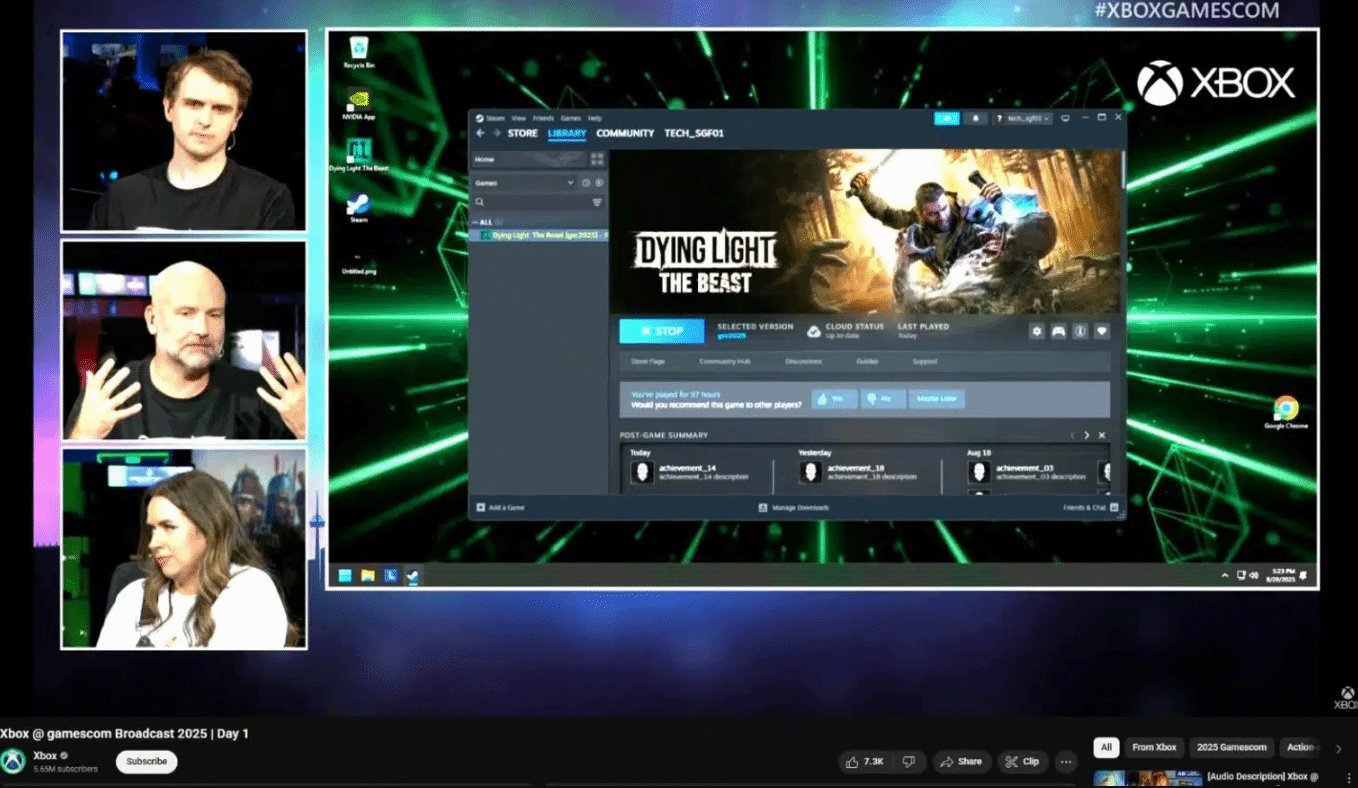This screenshot has height=788, width=1358.
Task: Open the Games menu
Action: point(570,118)
